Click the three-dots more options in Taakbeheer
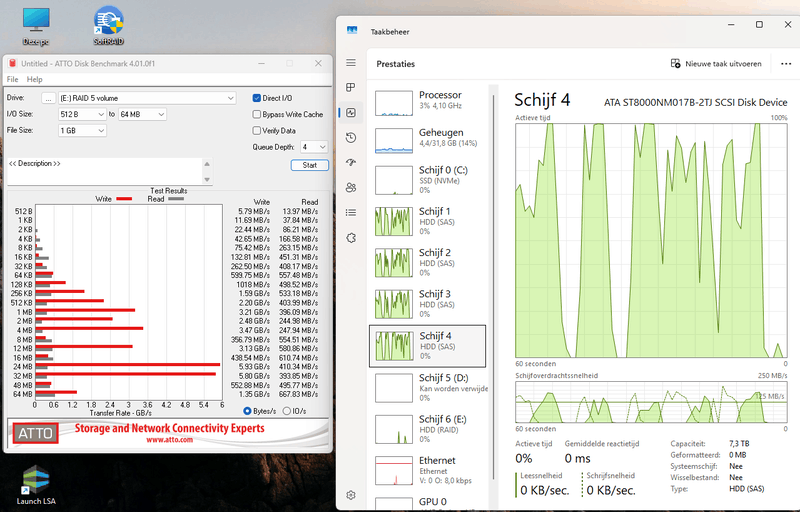This screenshot has width=800, height=512. 786,64
